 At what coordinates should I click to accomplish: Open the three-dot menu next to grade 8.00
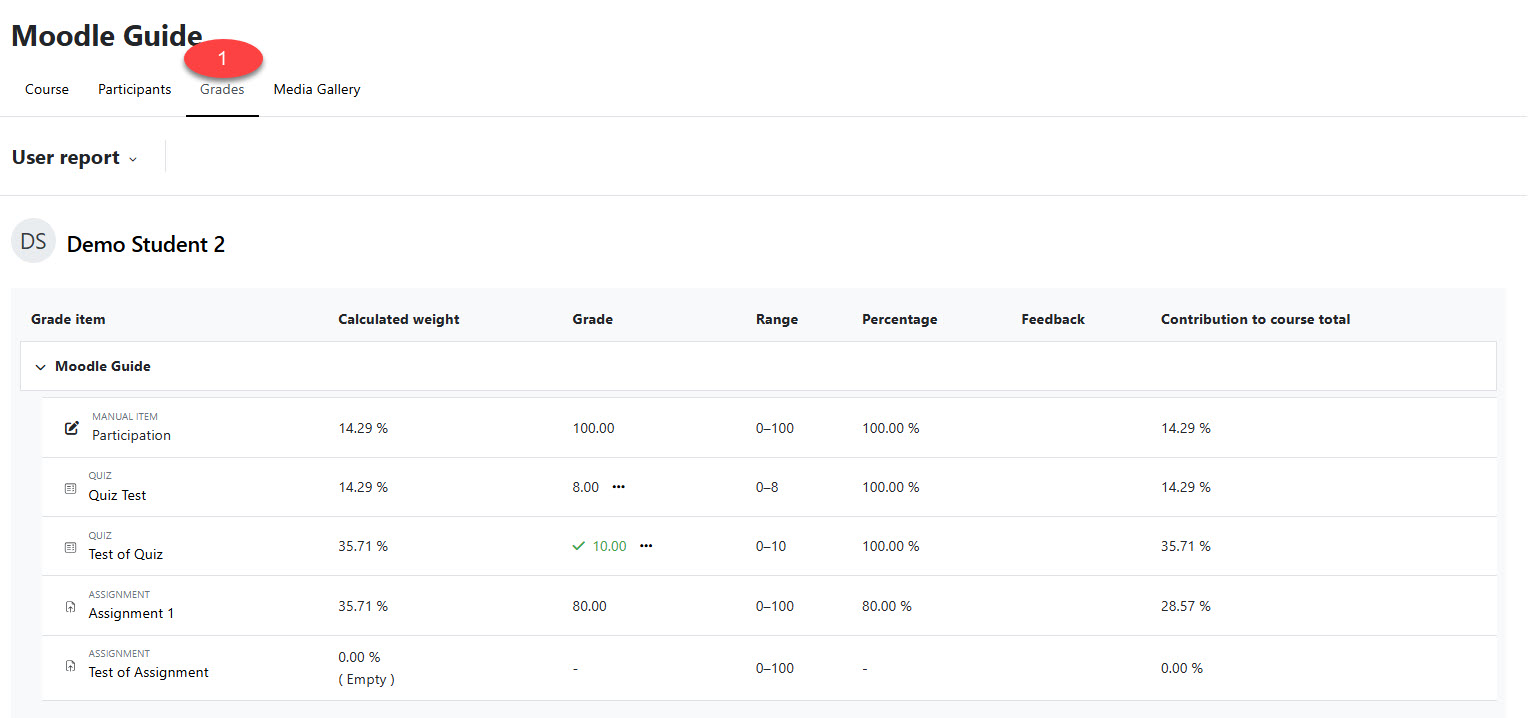[618, 487]
